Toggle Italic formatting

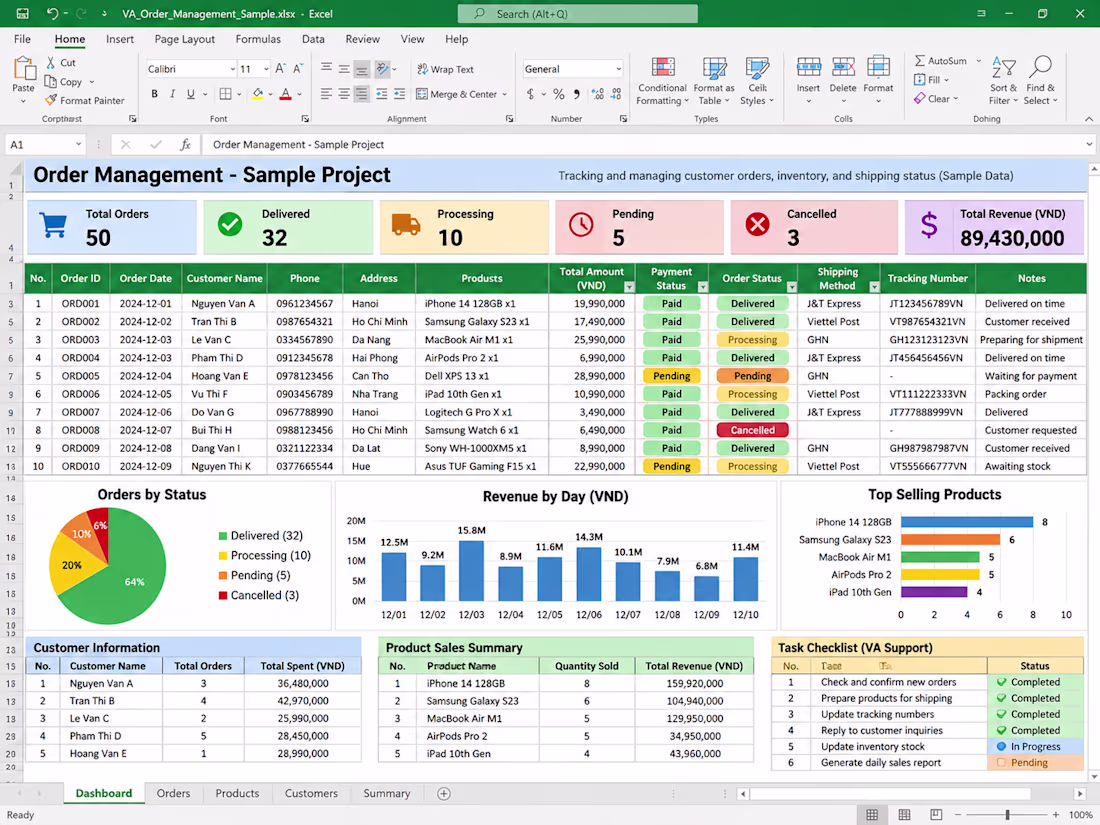(173, 94)
